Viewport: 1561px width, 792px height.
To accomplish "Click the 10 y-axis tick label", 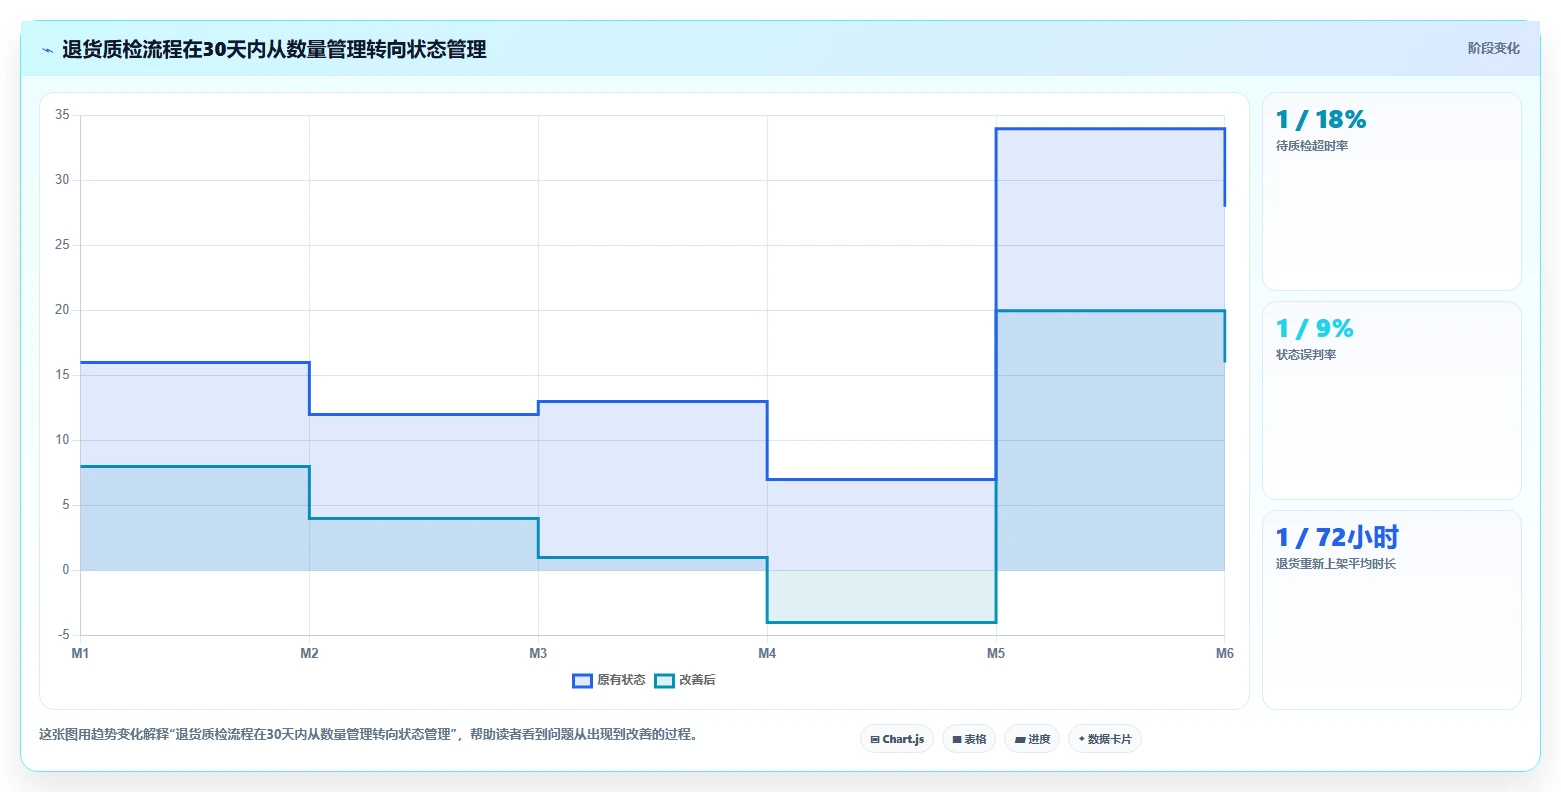I will (62, 440).
